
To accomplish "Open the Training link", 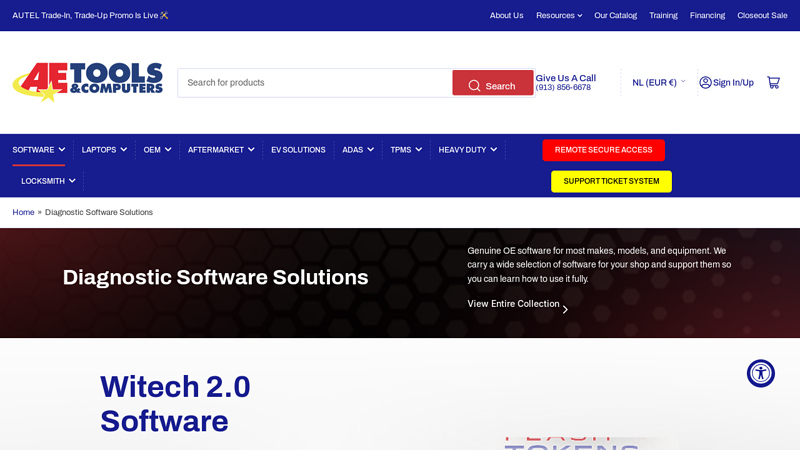I will (663, 15).
